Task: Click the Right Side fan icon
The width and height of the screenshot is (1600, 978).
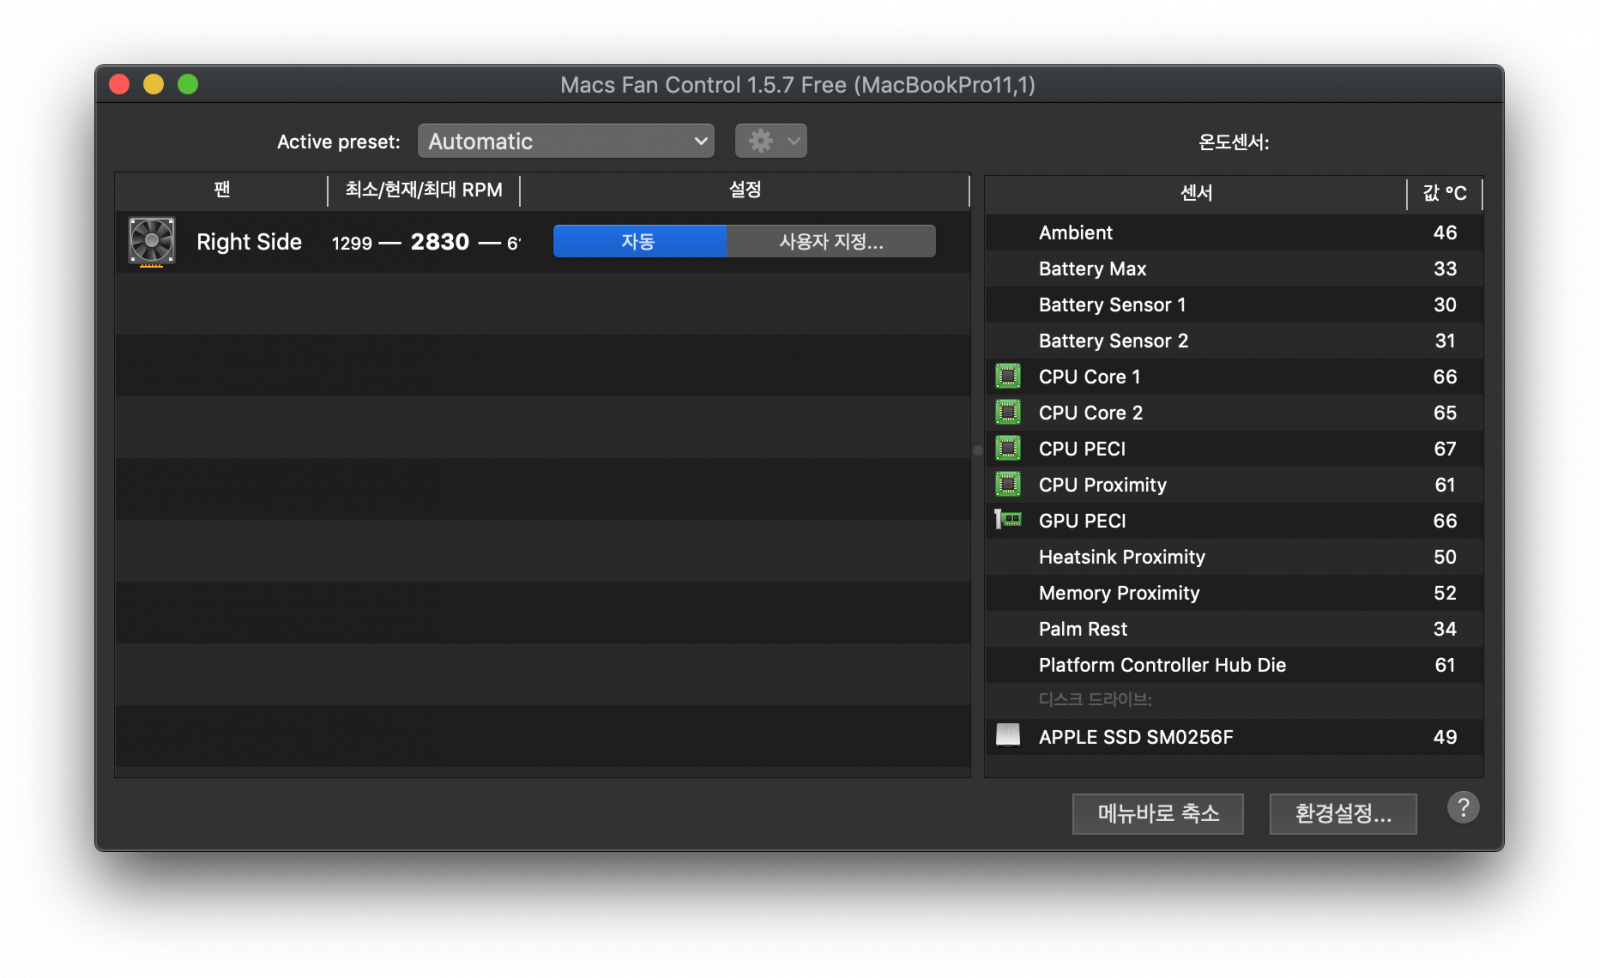Action: 152,242
